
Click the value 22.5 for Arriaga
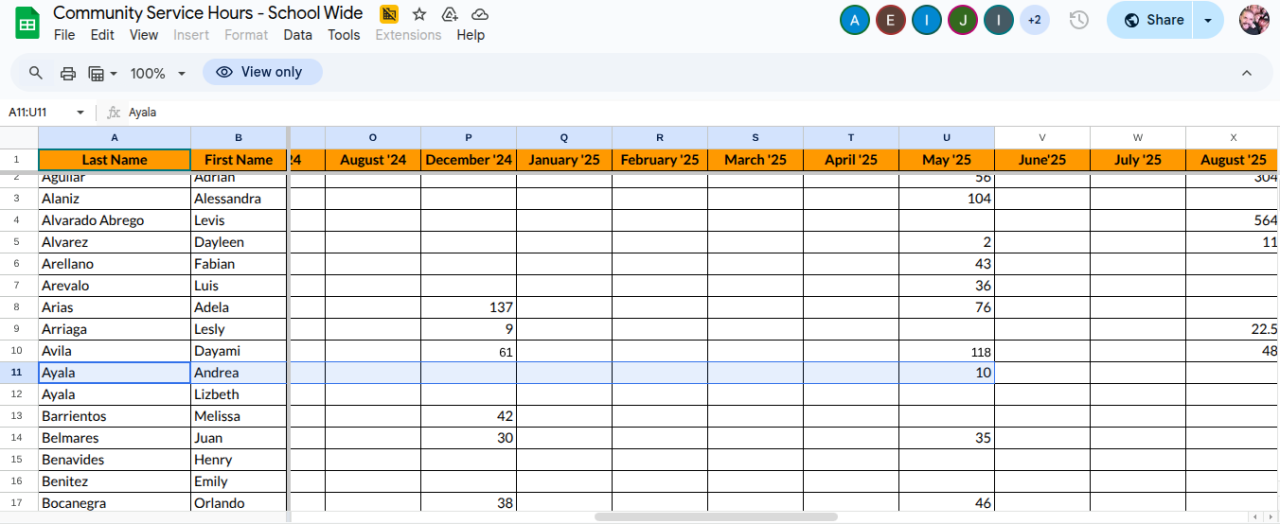click(x=1233, y=329)
